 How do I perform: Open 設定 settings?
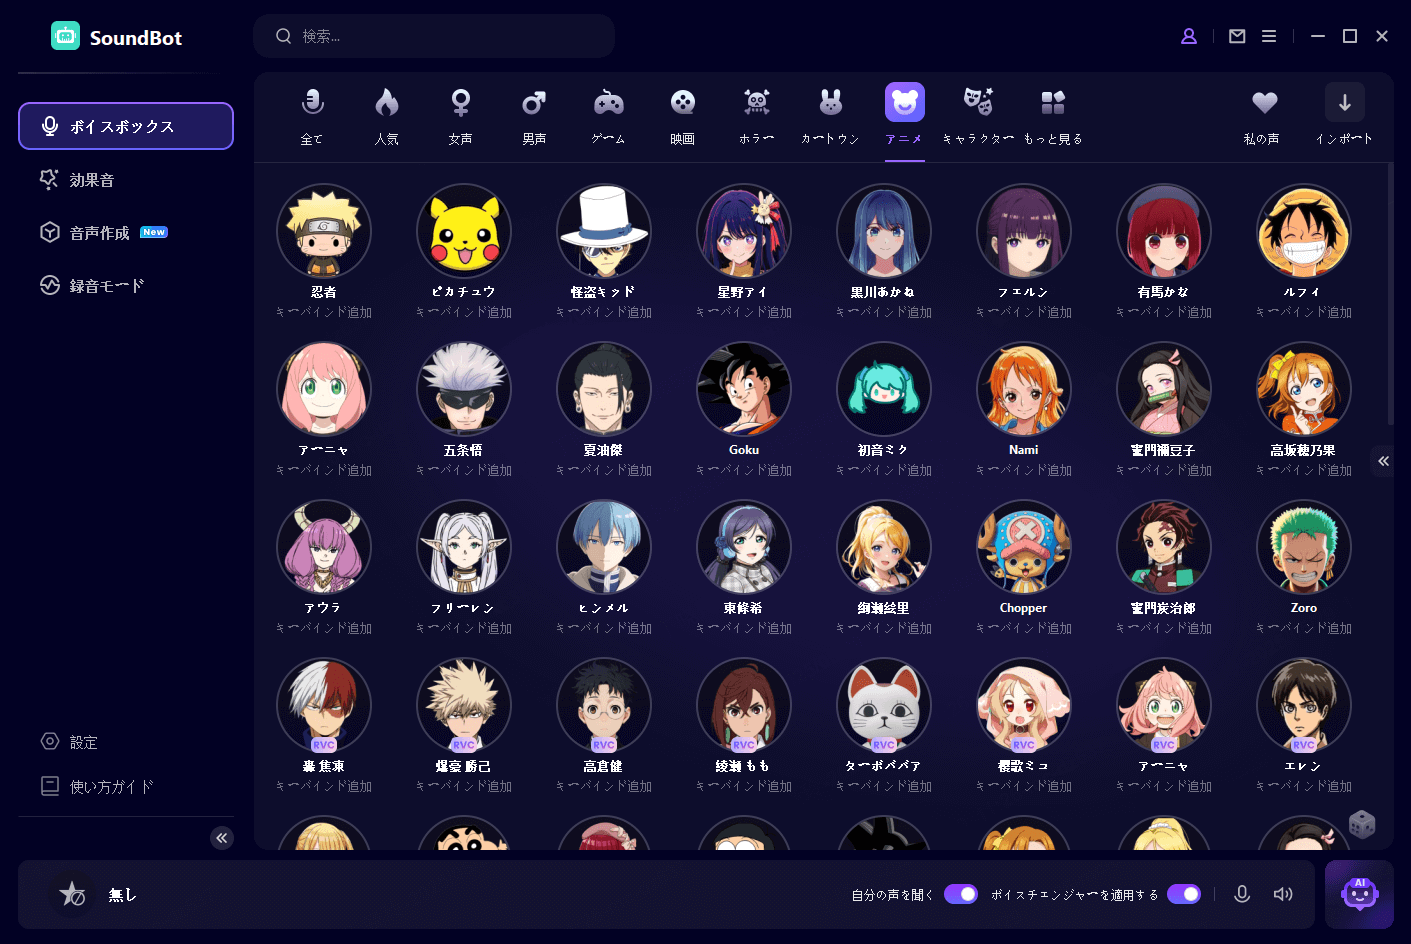pos(70,742)
